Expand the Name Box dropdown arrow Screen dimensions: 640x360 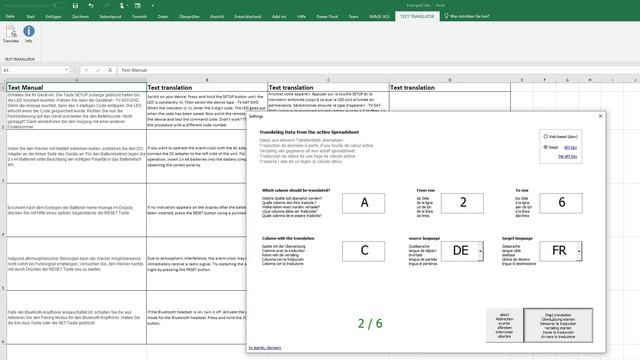coord(67,70)
